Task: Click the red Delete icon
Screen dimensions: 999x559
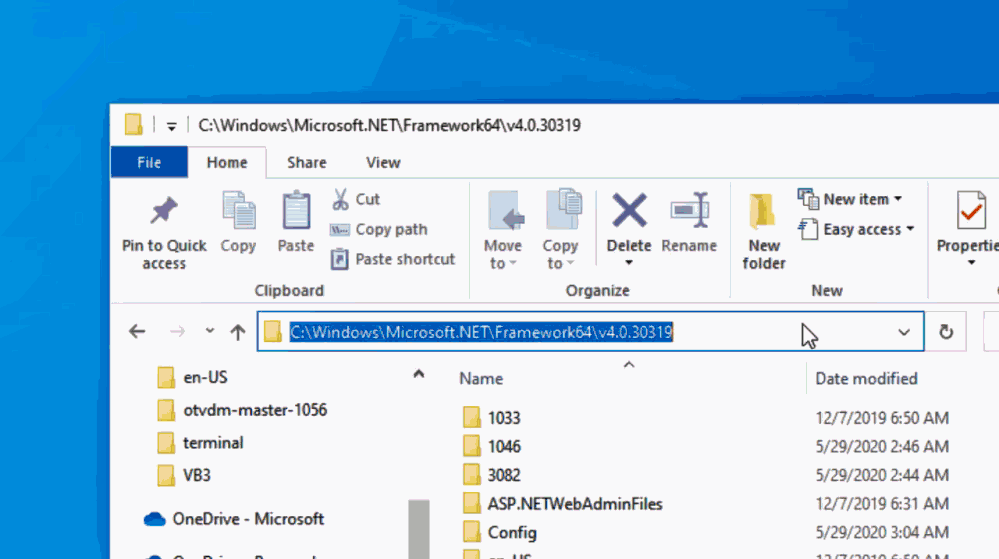Action: [x=629, y=210]
